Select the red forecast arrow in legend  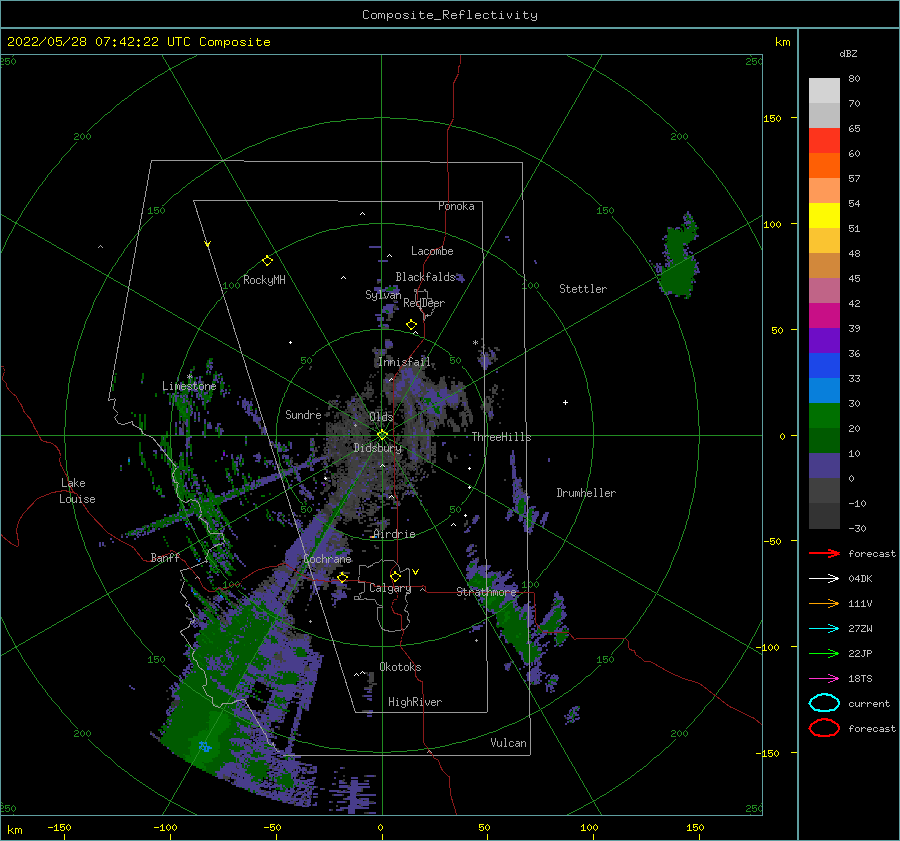click(x=824, y=553)
